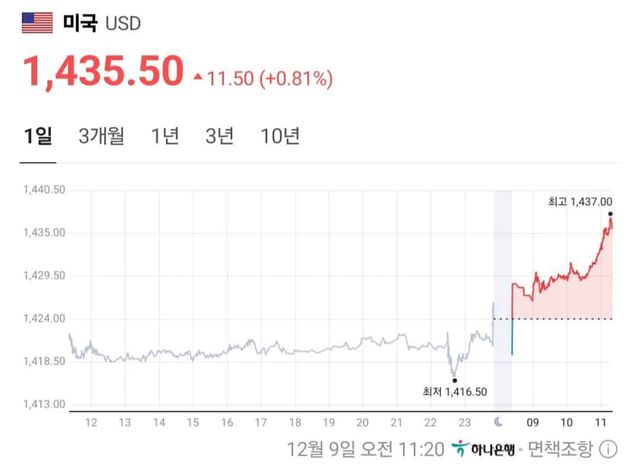
Task: Switch to the 3개월 tab
Action: click(x=101, y=137)
